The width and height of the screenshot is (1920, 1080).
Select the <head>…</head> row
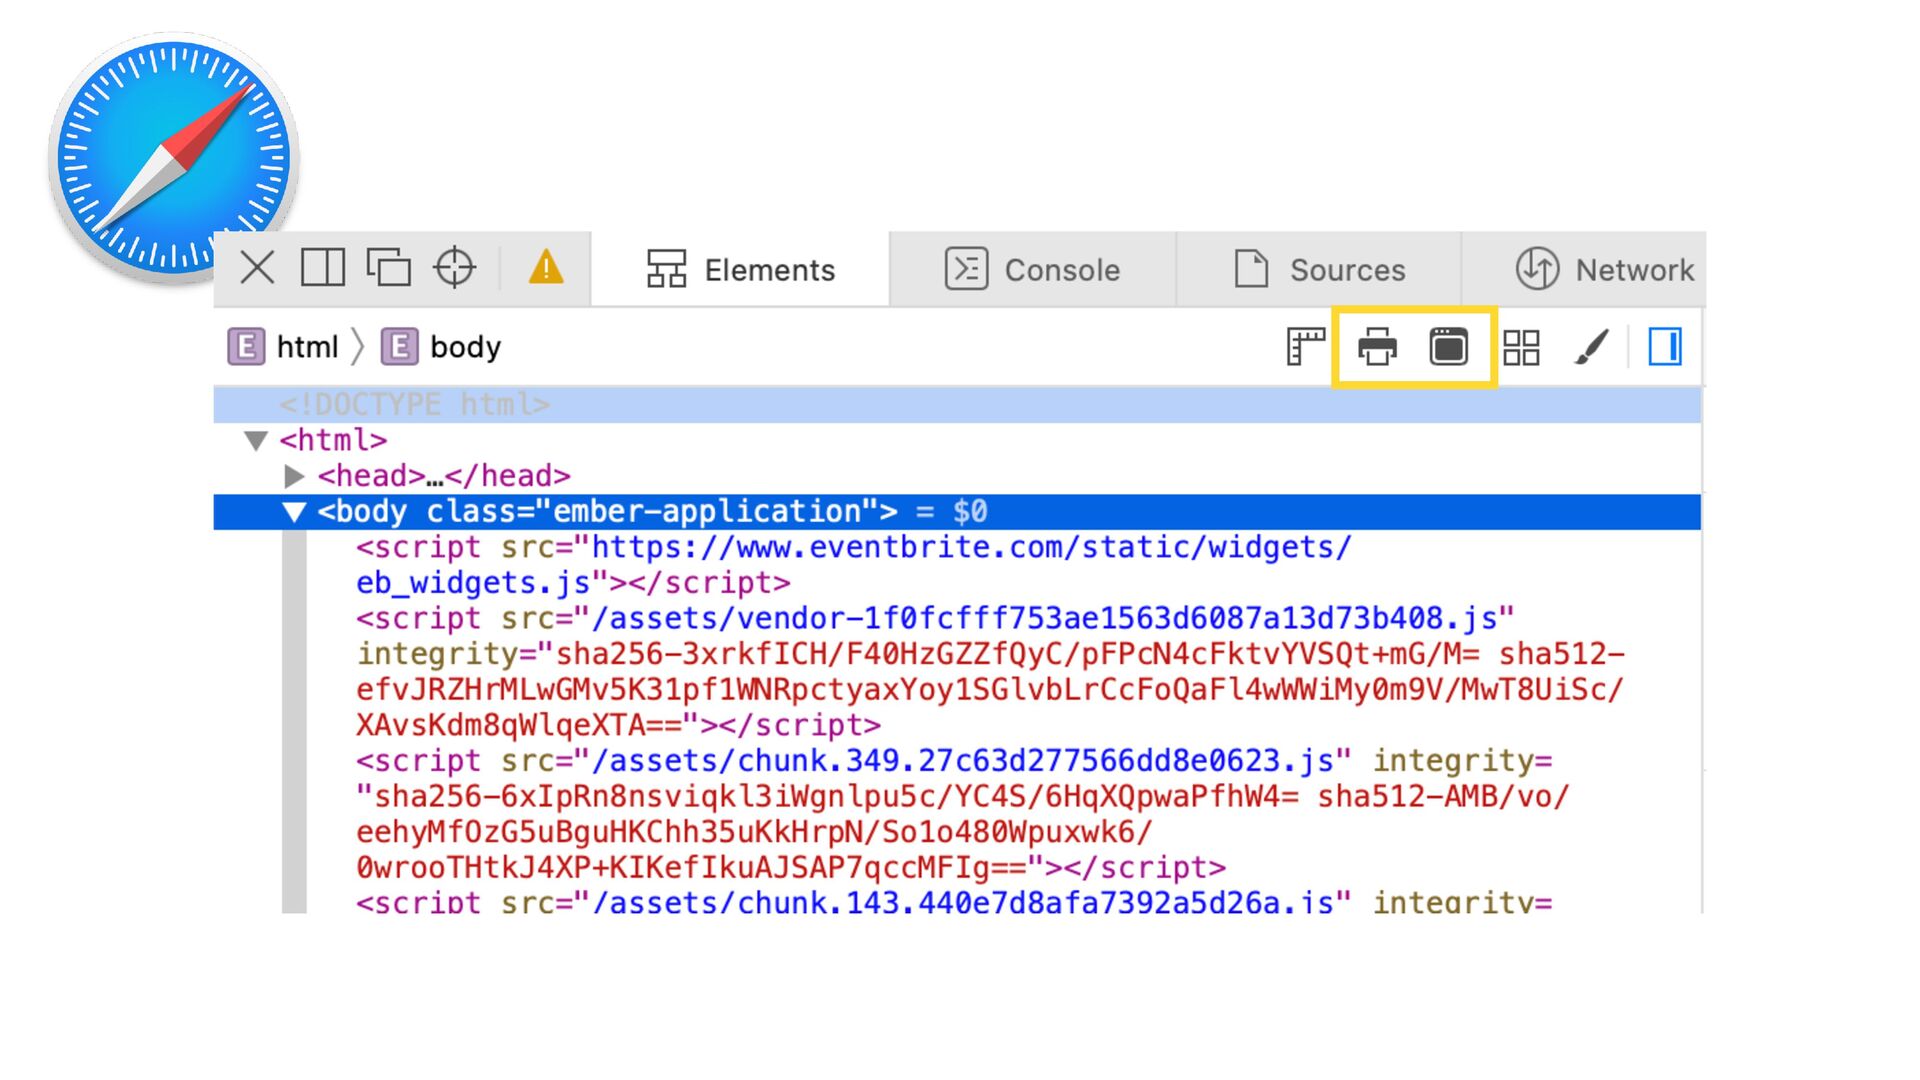tap(957, 476)
